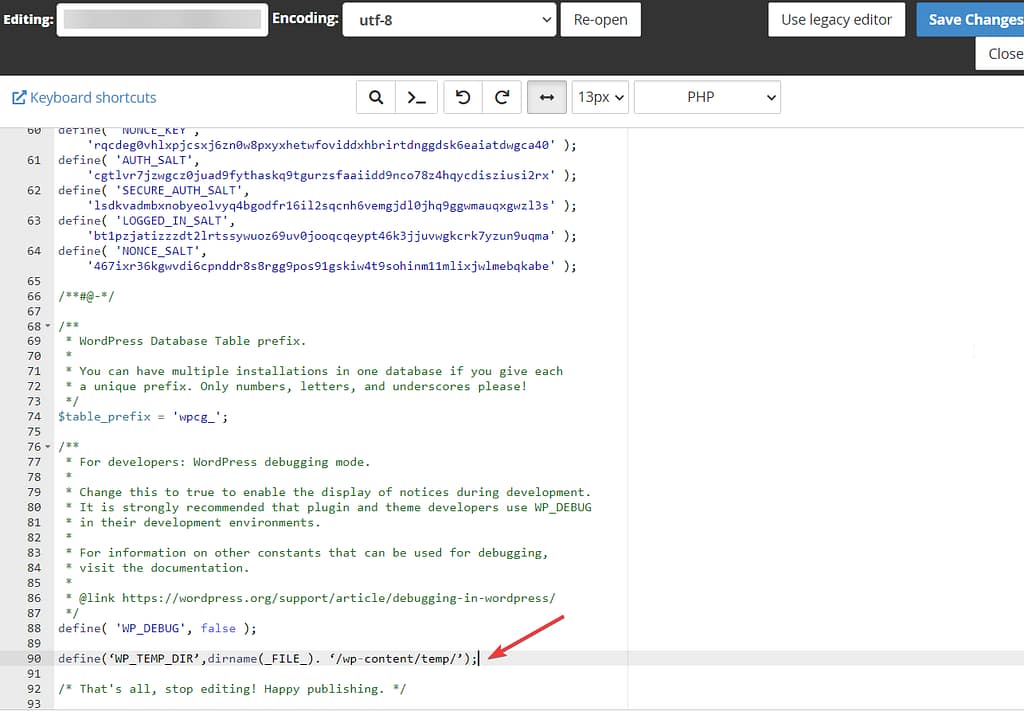Open the PHP syntax highlighting dropdown
The image size is (1024, 727).
pyautogui.click(x=707, y=97)
